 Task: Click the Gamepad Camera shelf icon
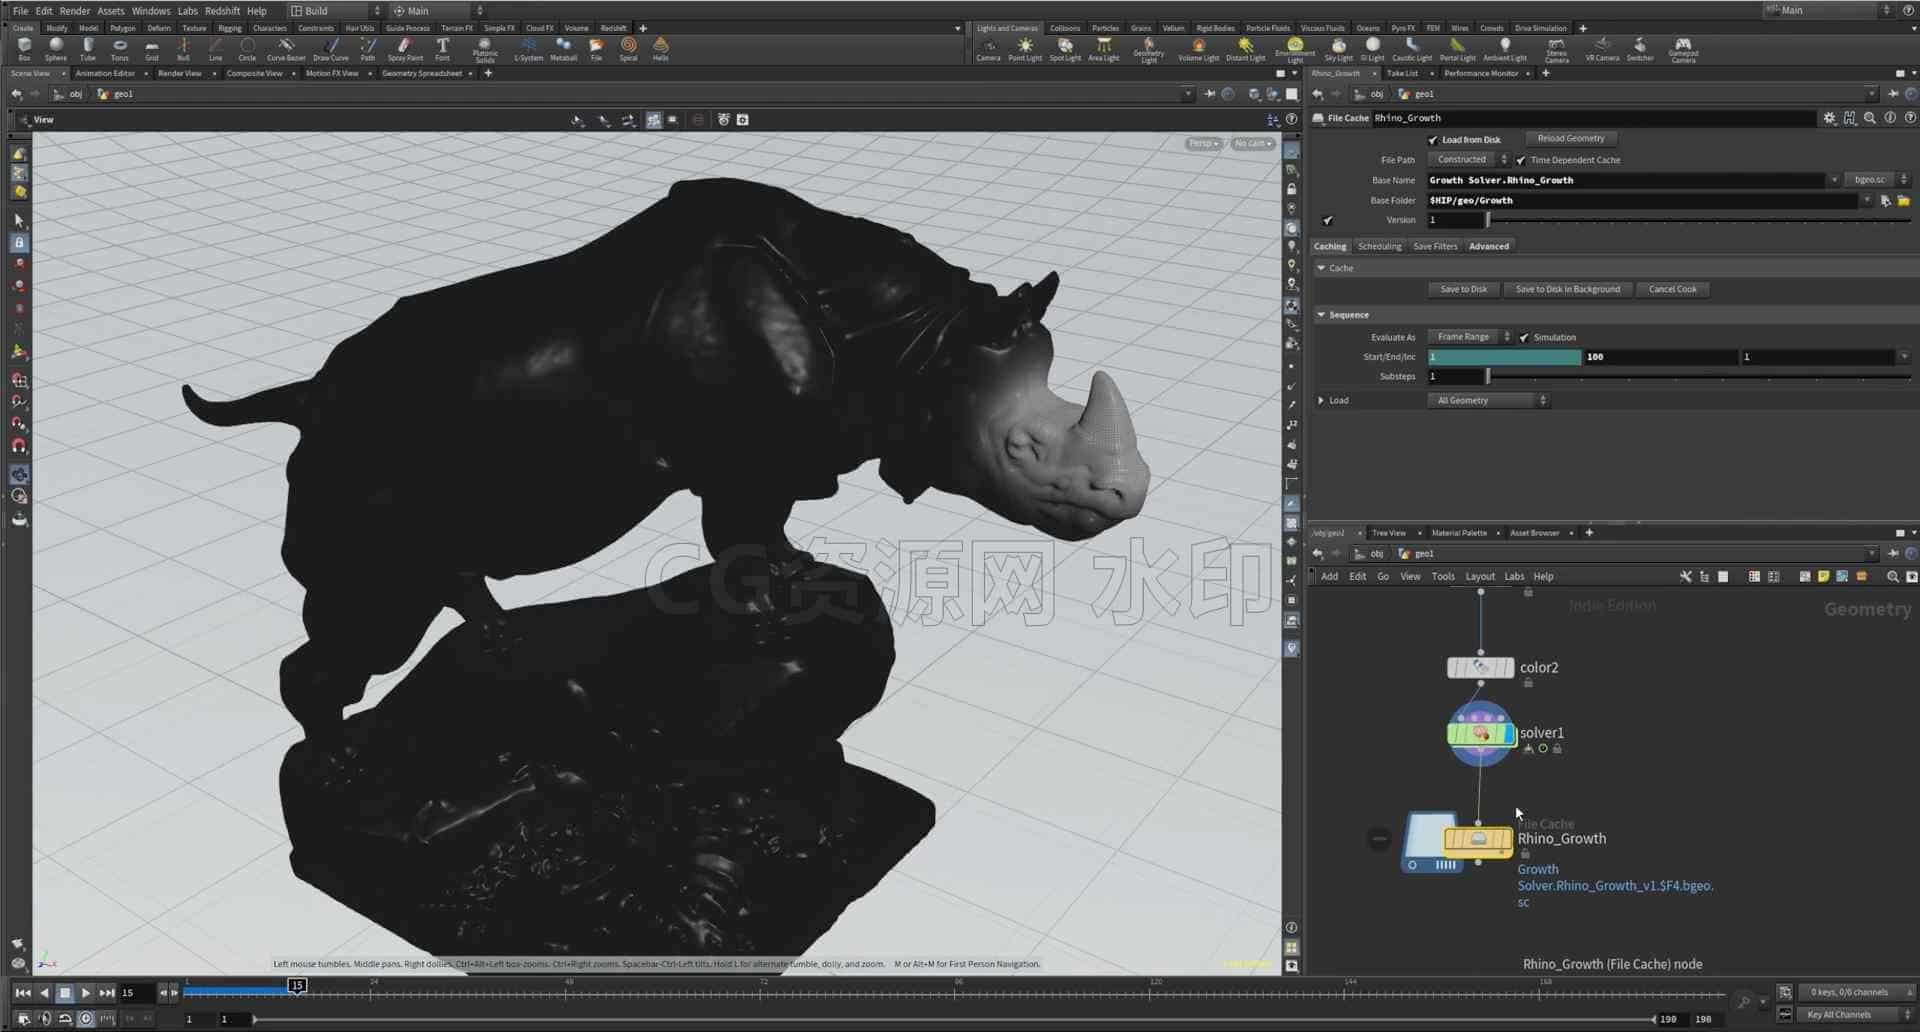click(x=1683, y=50)
